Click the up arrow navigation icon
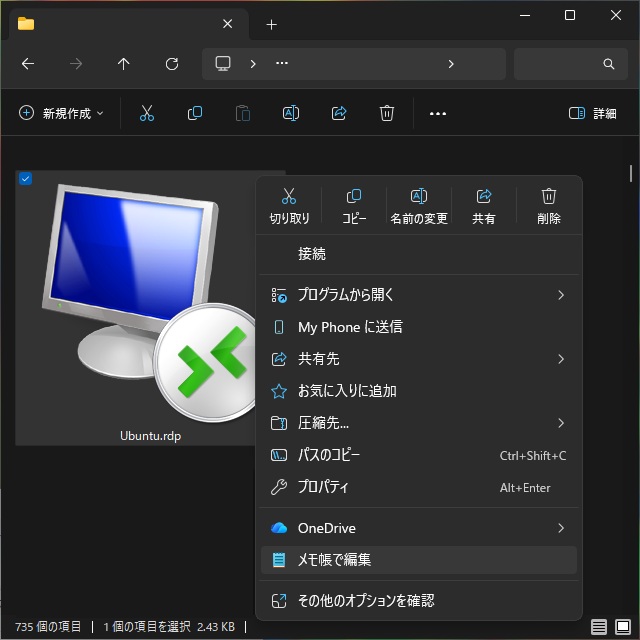This screenshot has width=640, height=640. [124, 64]
